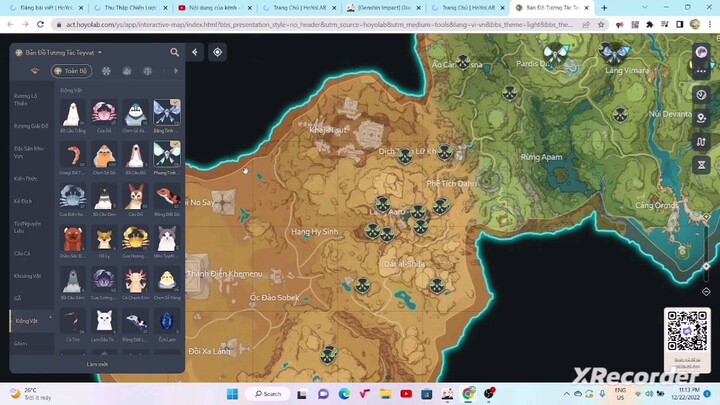Select the blue-white lizard animal
The image size is (720, 405).
tap(135, 322)
